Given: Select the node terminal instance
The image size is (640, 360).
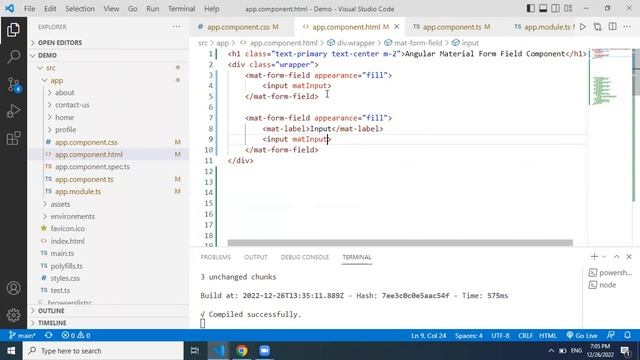Looking at the screenshot, I should pos(602,285).
